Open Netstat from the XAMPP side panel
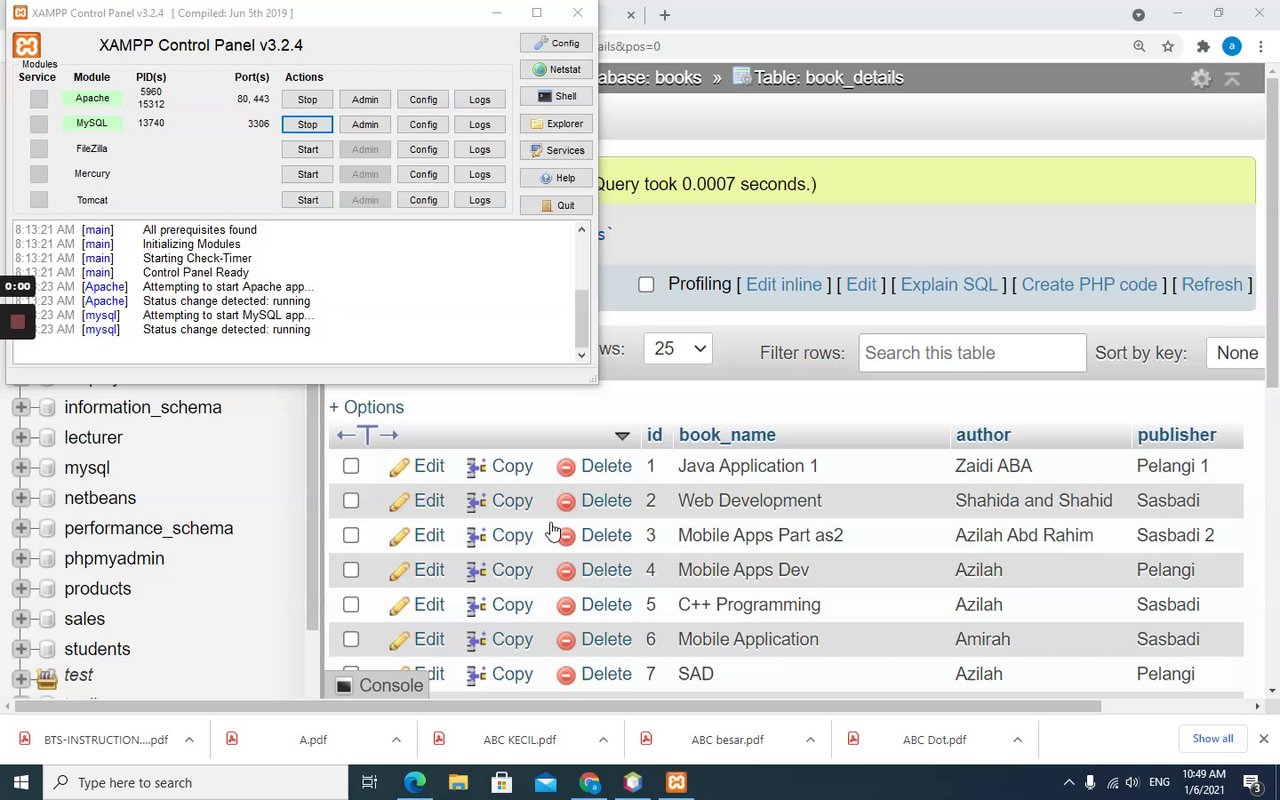Viewport: 1280px width, 800px height. 556,70
